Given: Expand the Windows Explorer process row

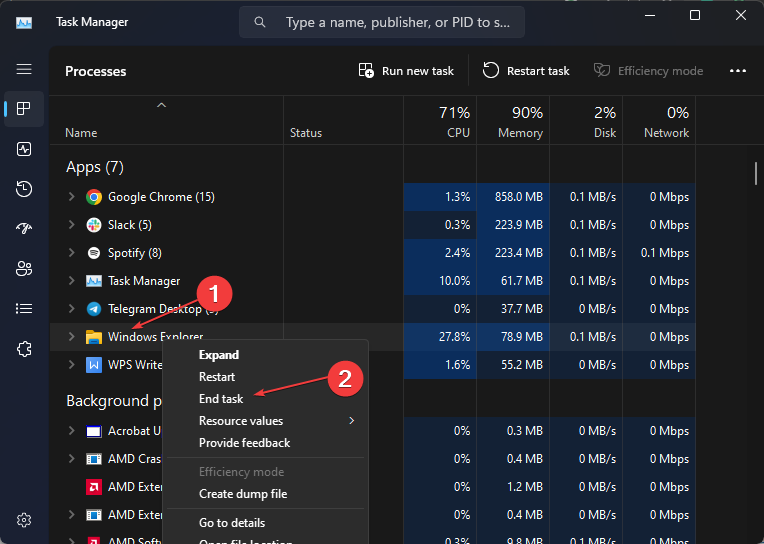Looking at the screenshot, I should [72, 336].
